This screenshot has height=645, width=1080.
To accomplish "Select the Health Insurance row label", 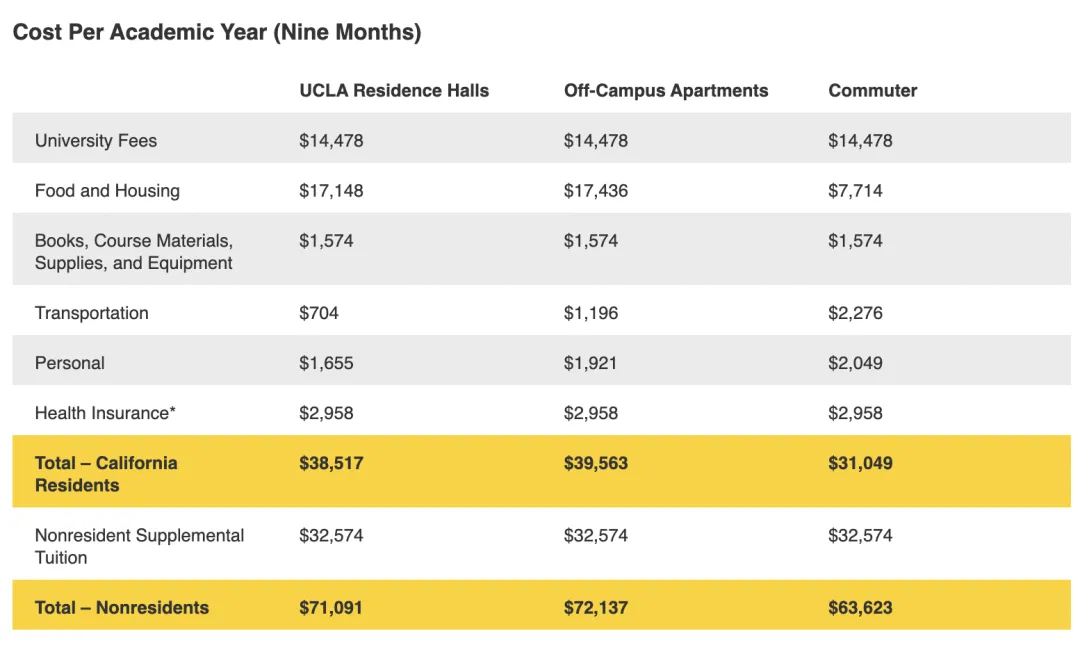I will point(105,413).
